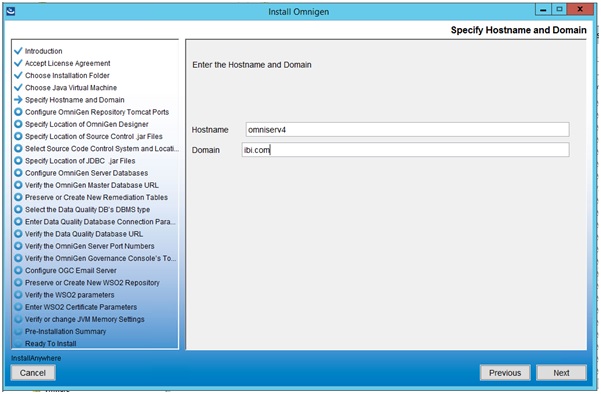Screen dimensions: 601x394
Task: Click the Domain field label
Action: [206, 150]
